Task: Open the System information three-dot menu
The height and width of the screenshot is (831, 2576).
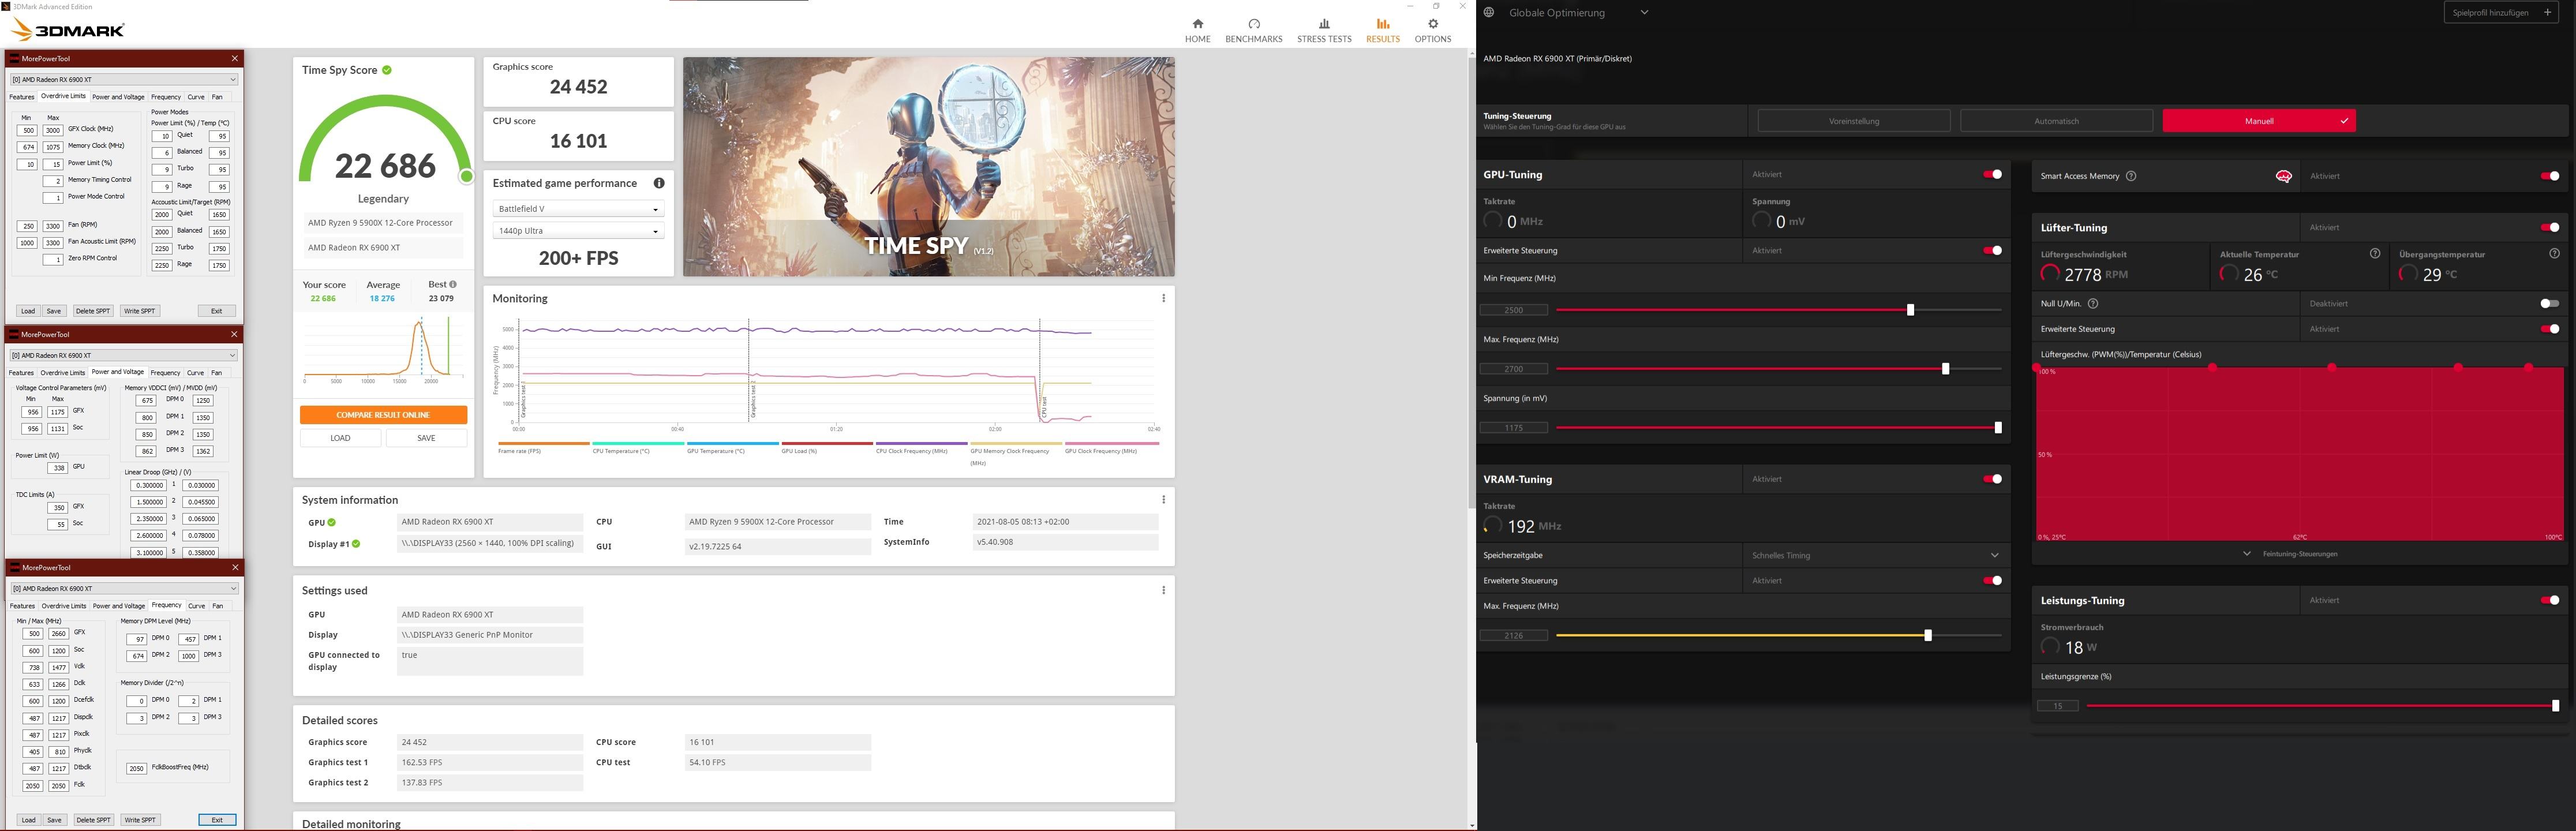Action: pyautogui.click(x=1163, y=499)
